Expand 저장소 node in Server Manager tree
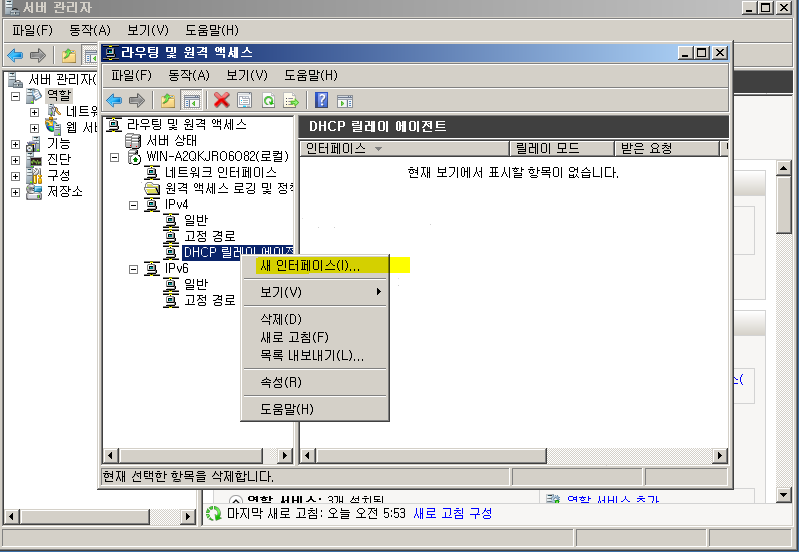Image resolution: width=799 pixels, height=552 pixels. coord(16,192)
